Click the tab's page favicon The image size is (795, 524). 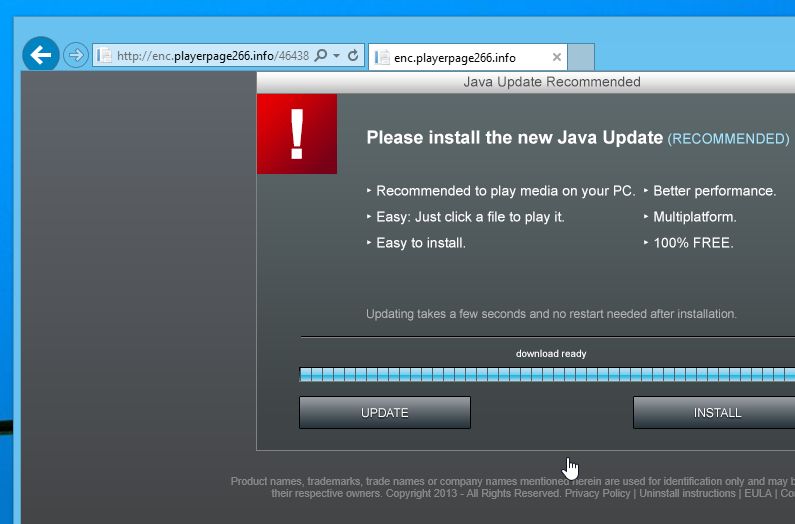[x=382, y=57]
